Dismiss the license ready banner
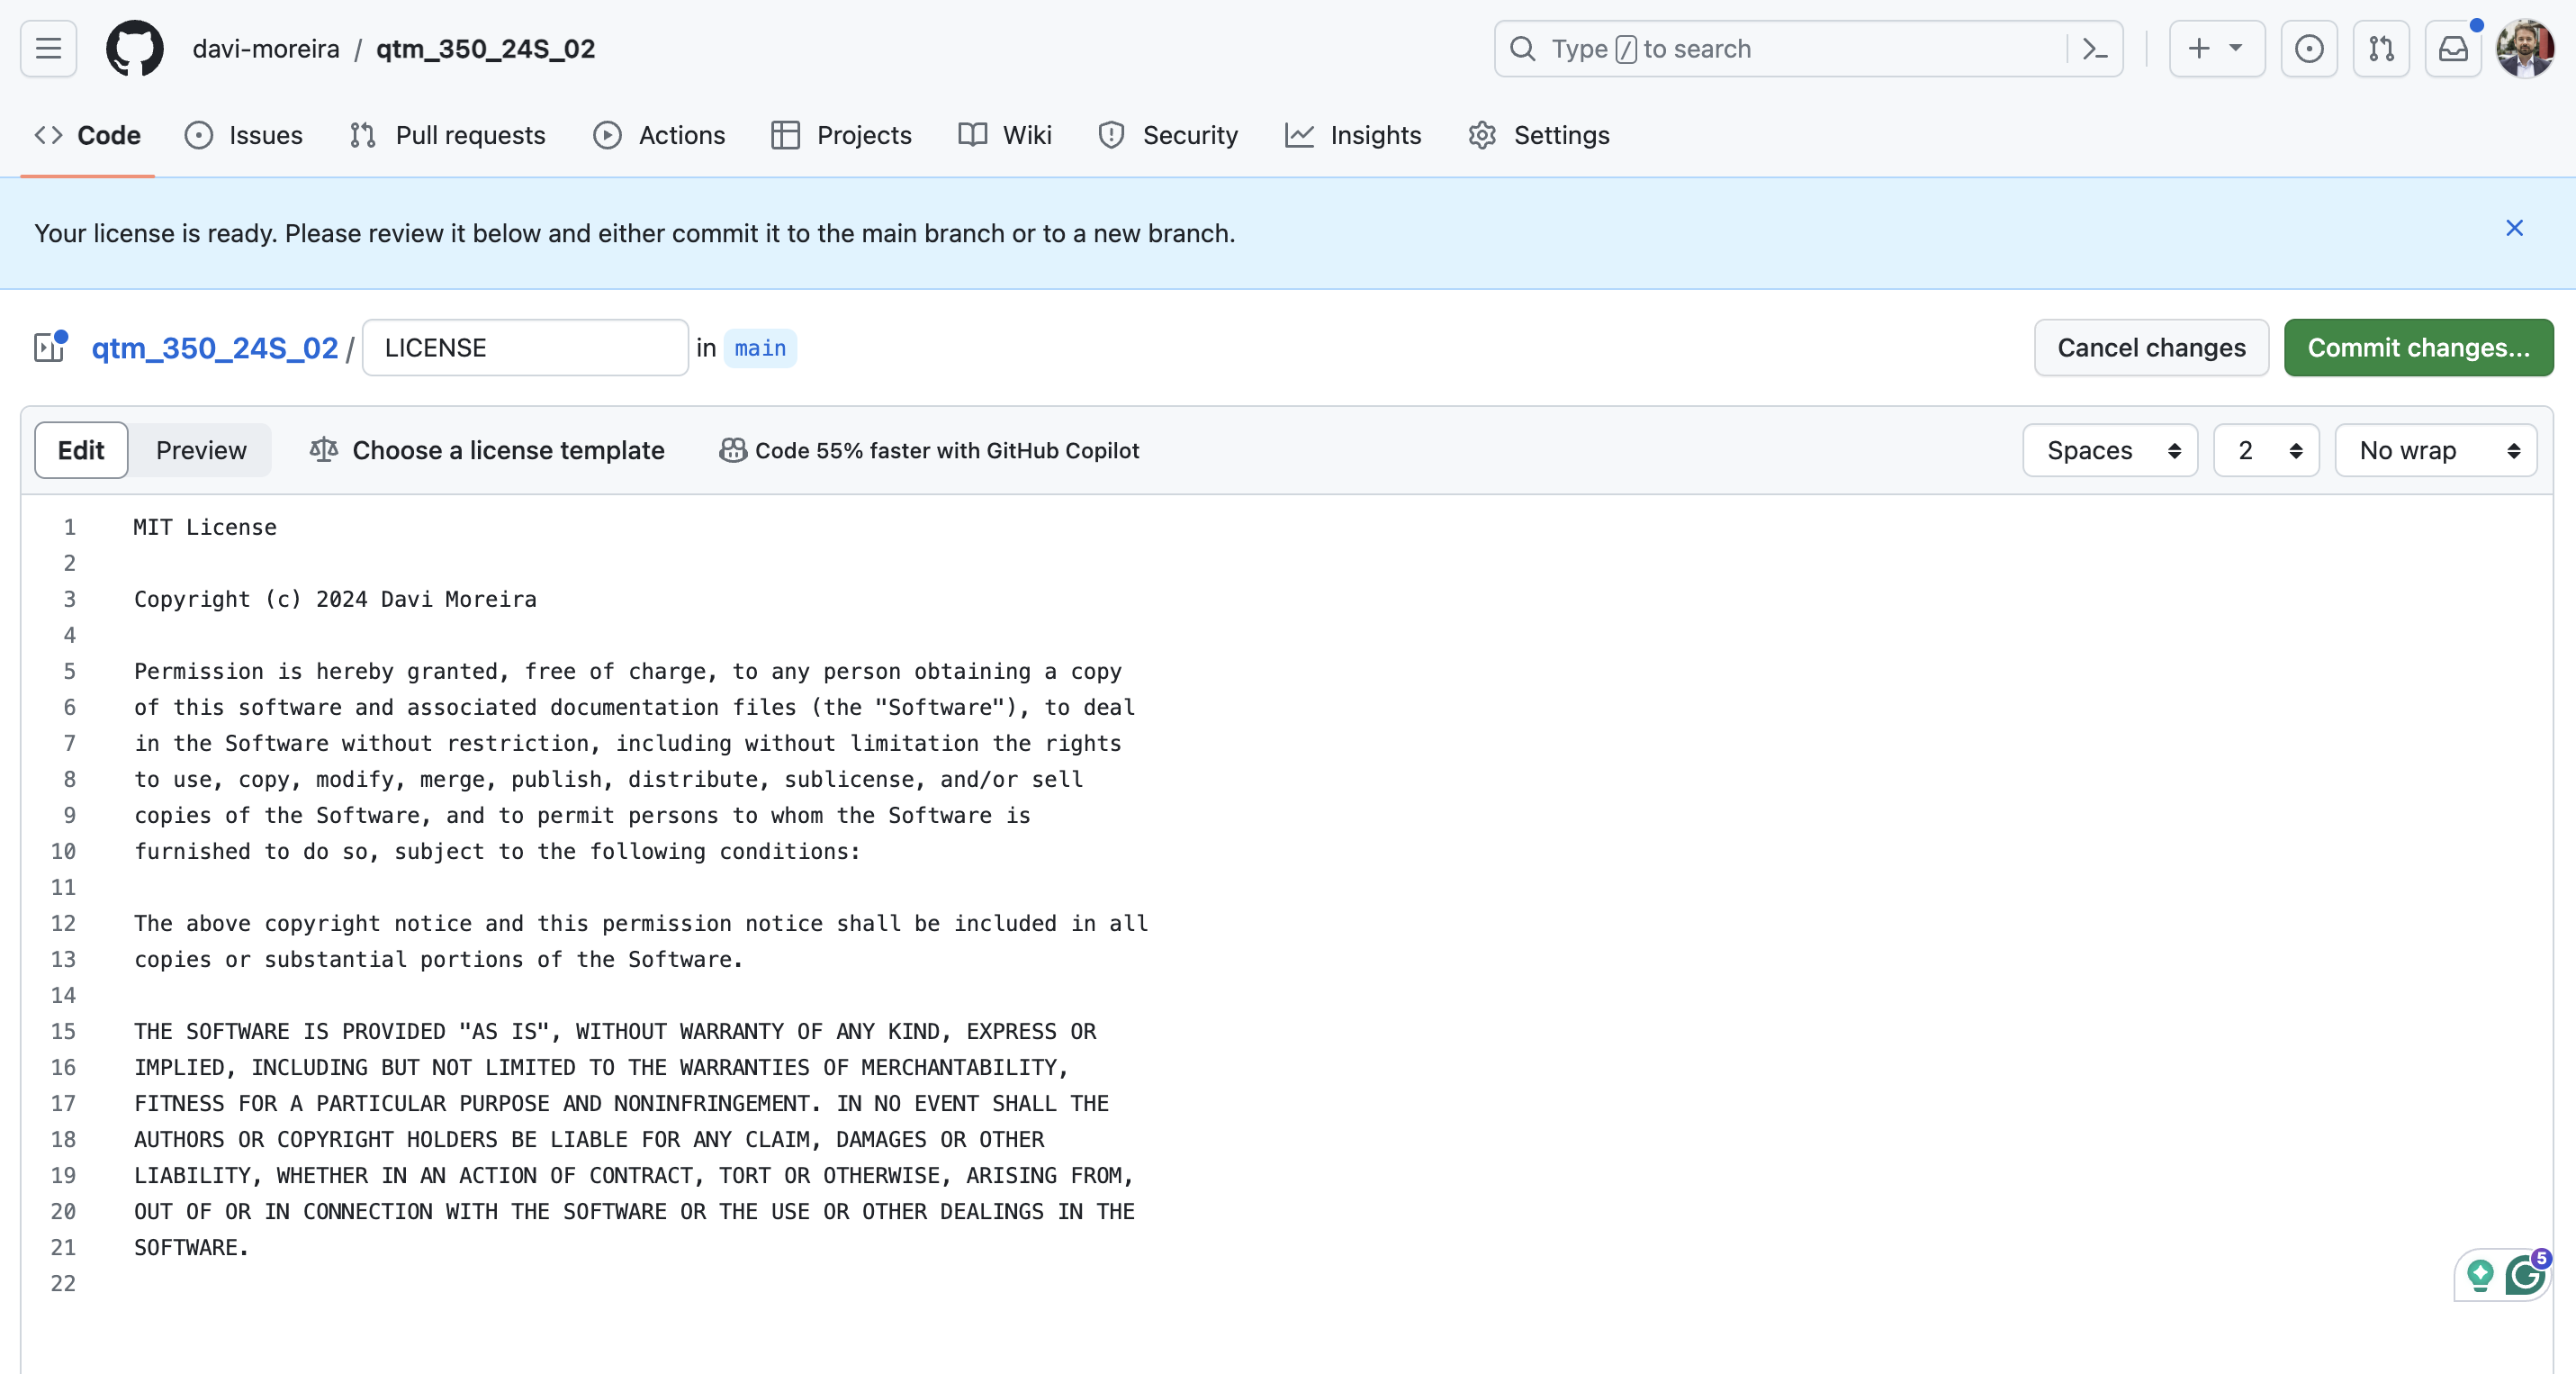Screen dimensions: 2576x1374 [2514, 228]
